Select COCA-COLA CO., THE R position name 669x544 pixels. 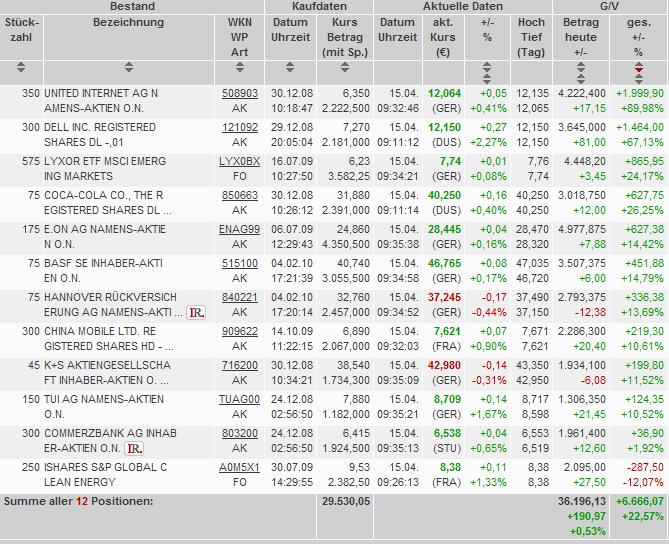(x=104, y=195)
